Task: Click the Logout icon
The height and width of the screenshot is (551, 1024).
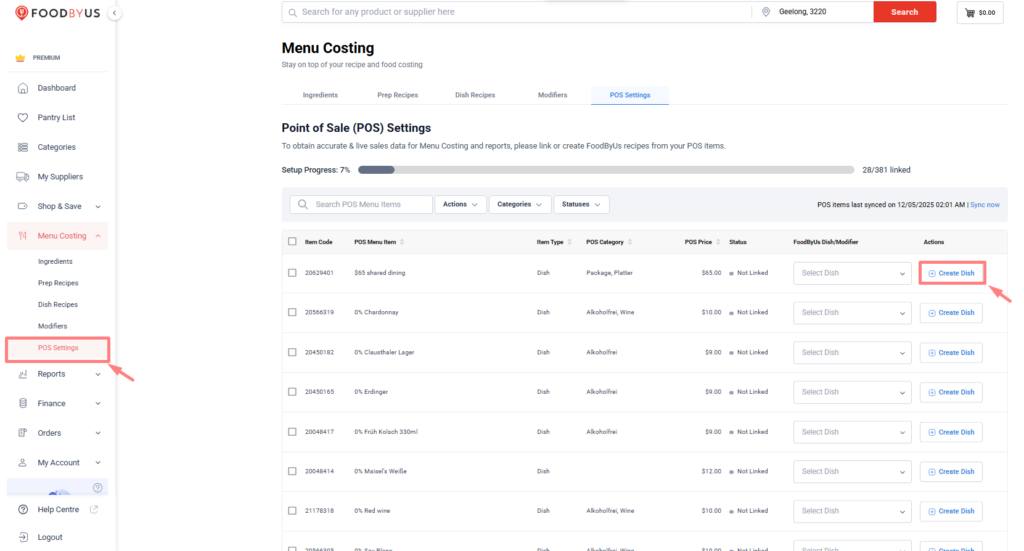Action: (23, 537)
